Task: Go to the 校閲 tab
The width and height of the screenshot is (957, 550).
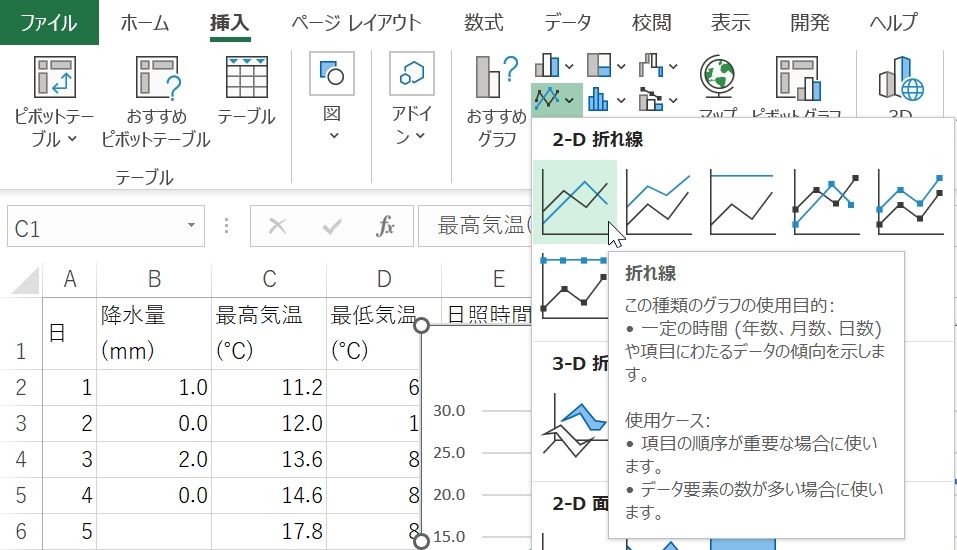Action: point(651,23)
